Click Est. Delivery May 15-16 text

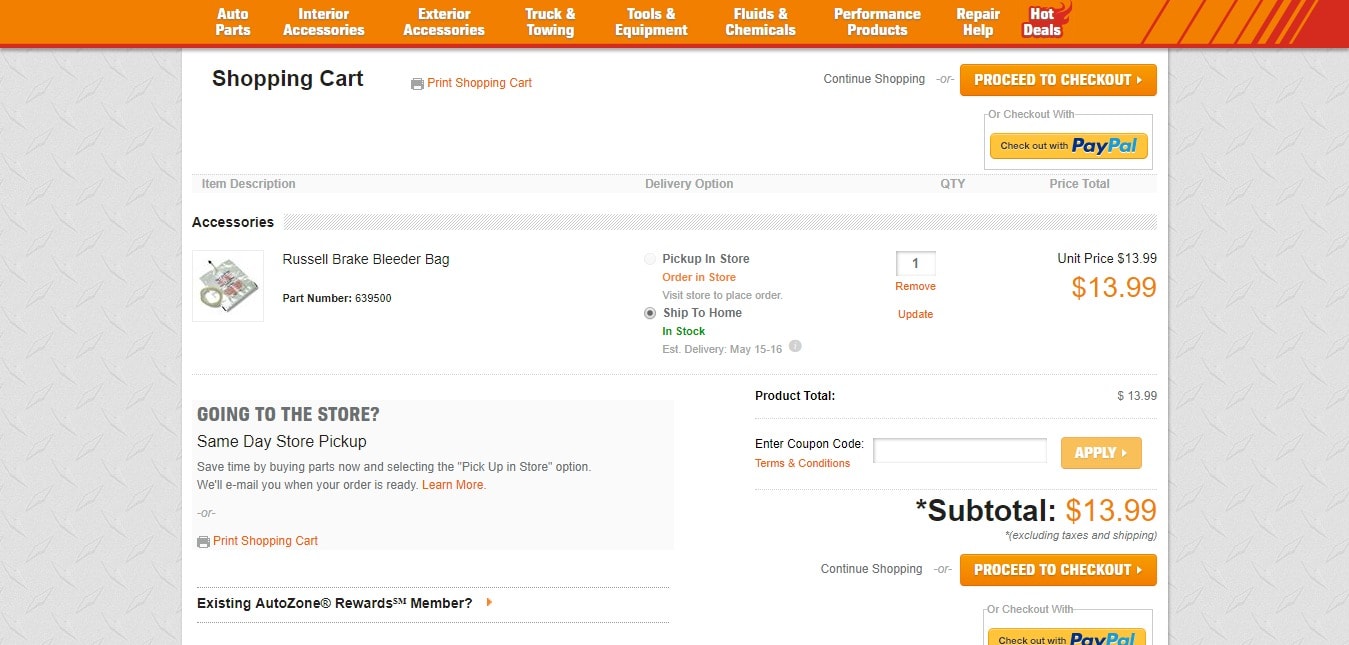pyautogui.click(x=722, y=348)
